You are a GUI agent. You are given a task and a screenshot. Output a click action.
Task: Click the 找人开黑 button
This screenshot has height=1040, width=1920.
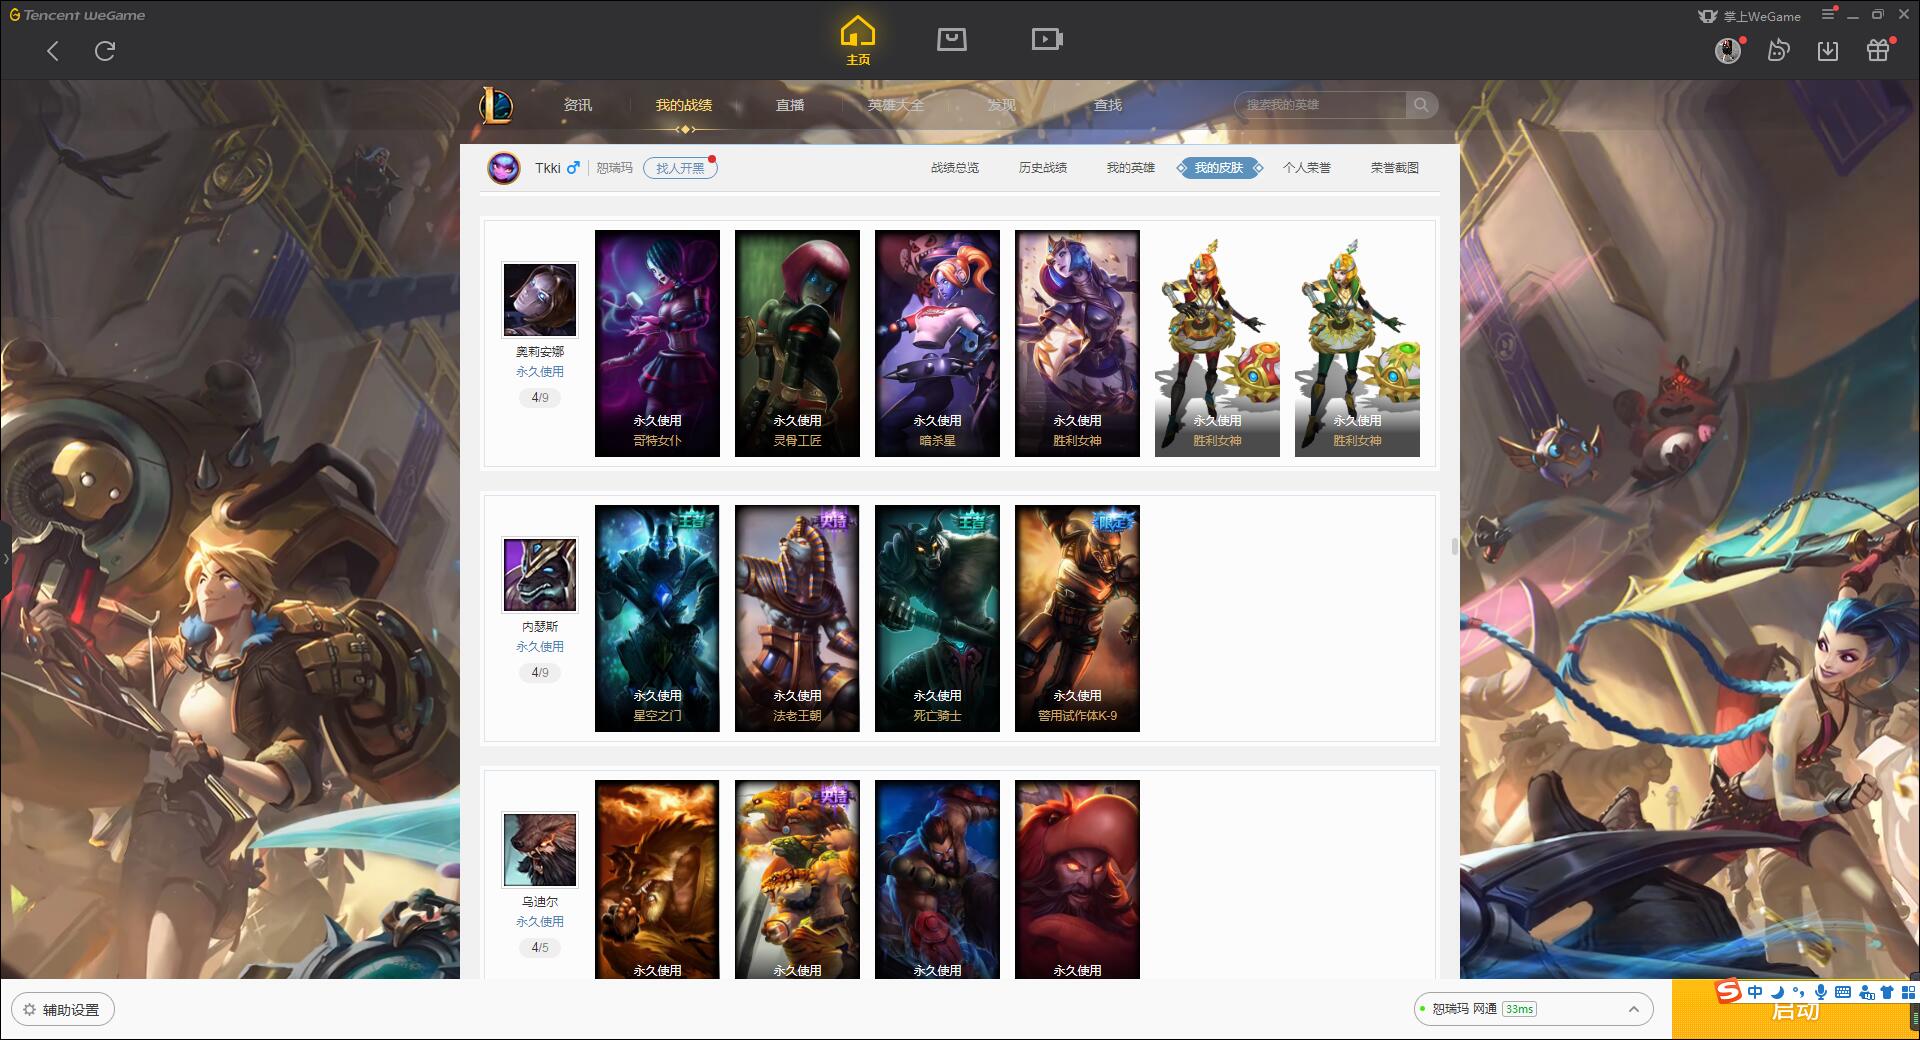pyautogui.click(x=680, y=168)
